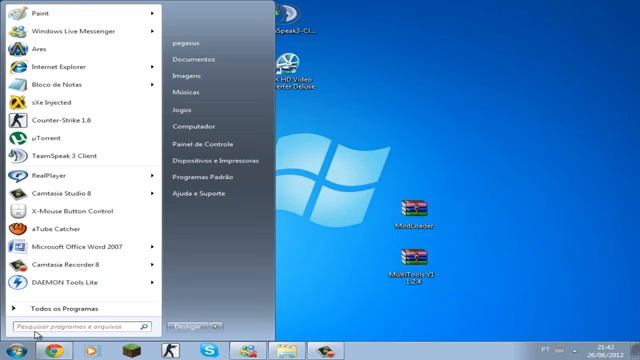Open Counter-Strike icon on the taskbar
The height and width of the screenshot is (360, 640).
click(170, 351)
